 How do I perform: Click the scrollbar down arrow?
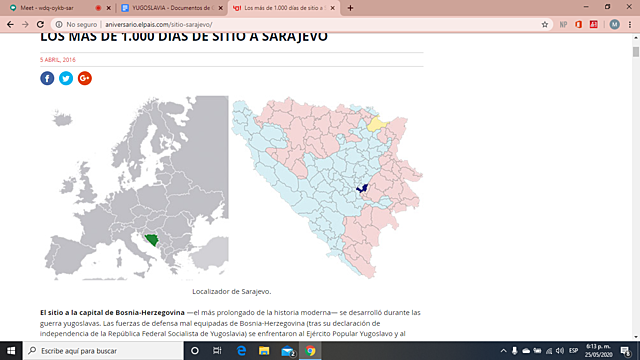(x=636, y=338)
